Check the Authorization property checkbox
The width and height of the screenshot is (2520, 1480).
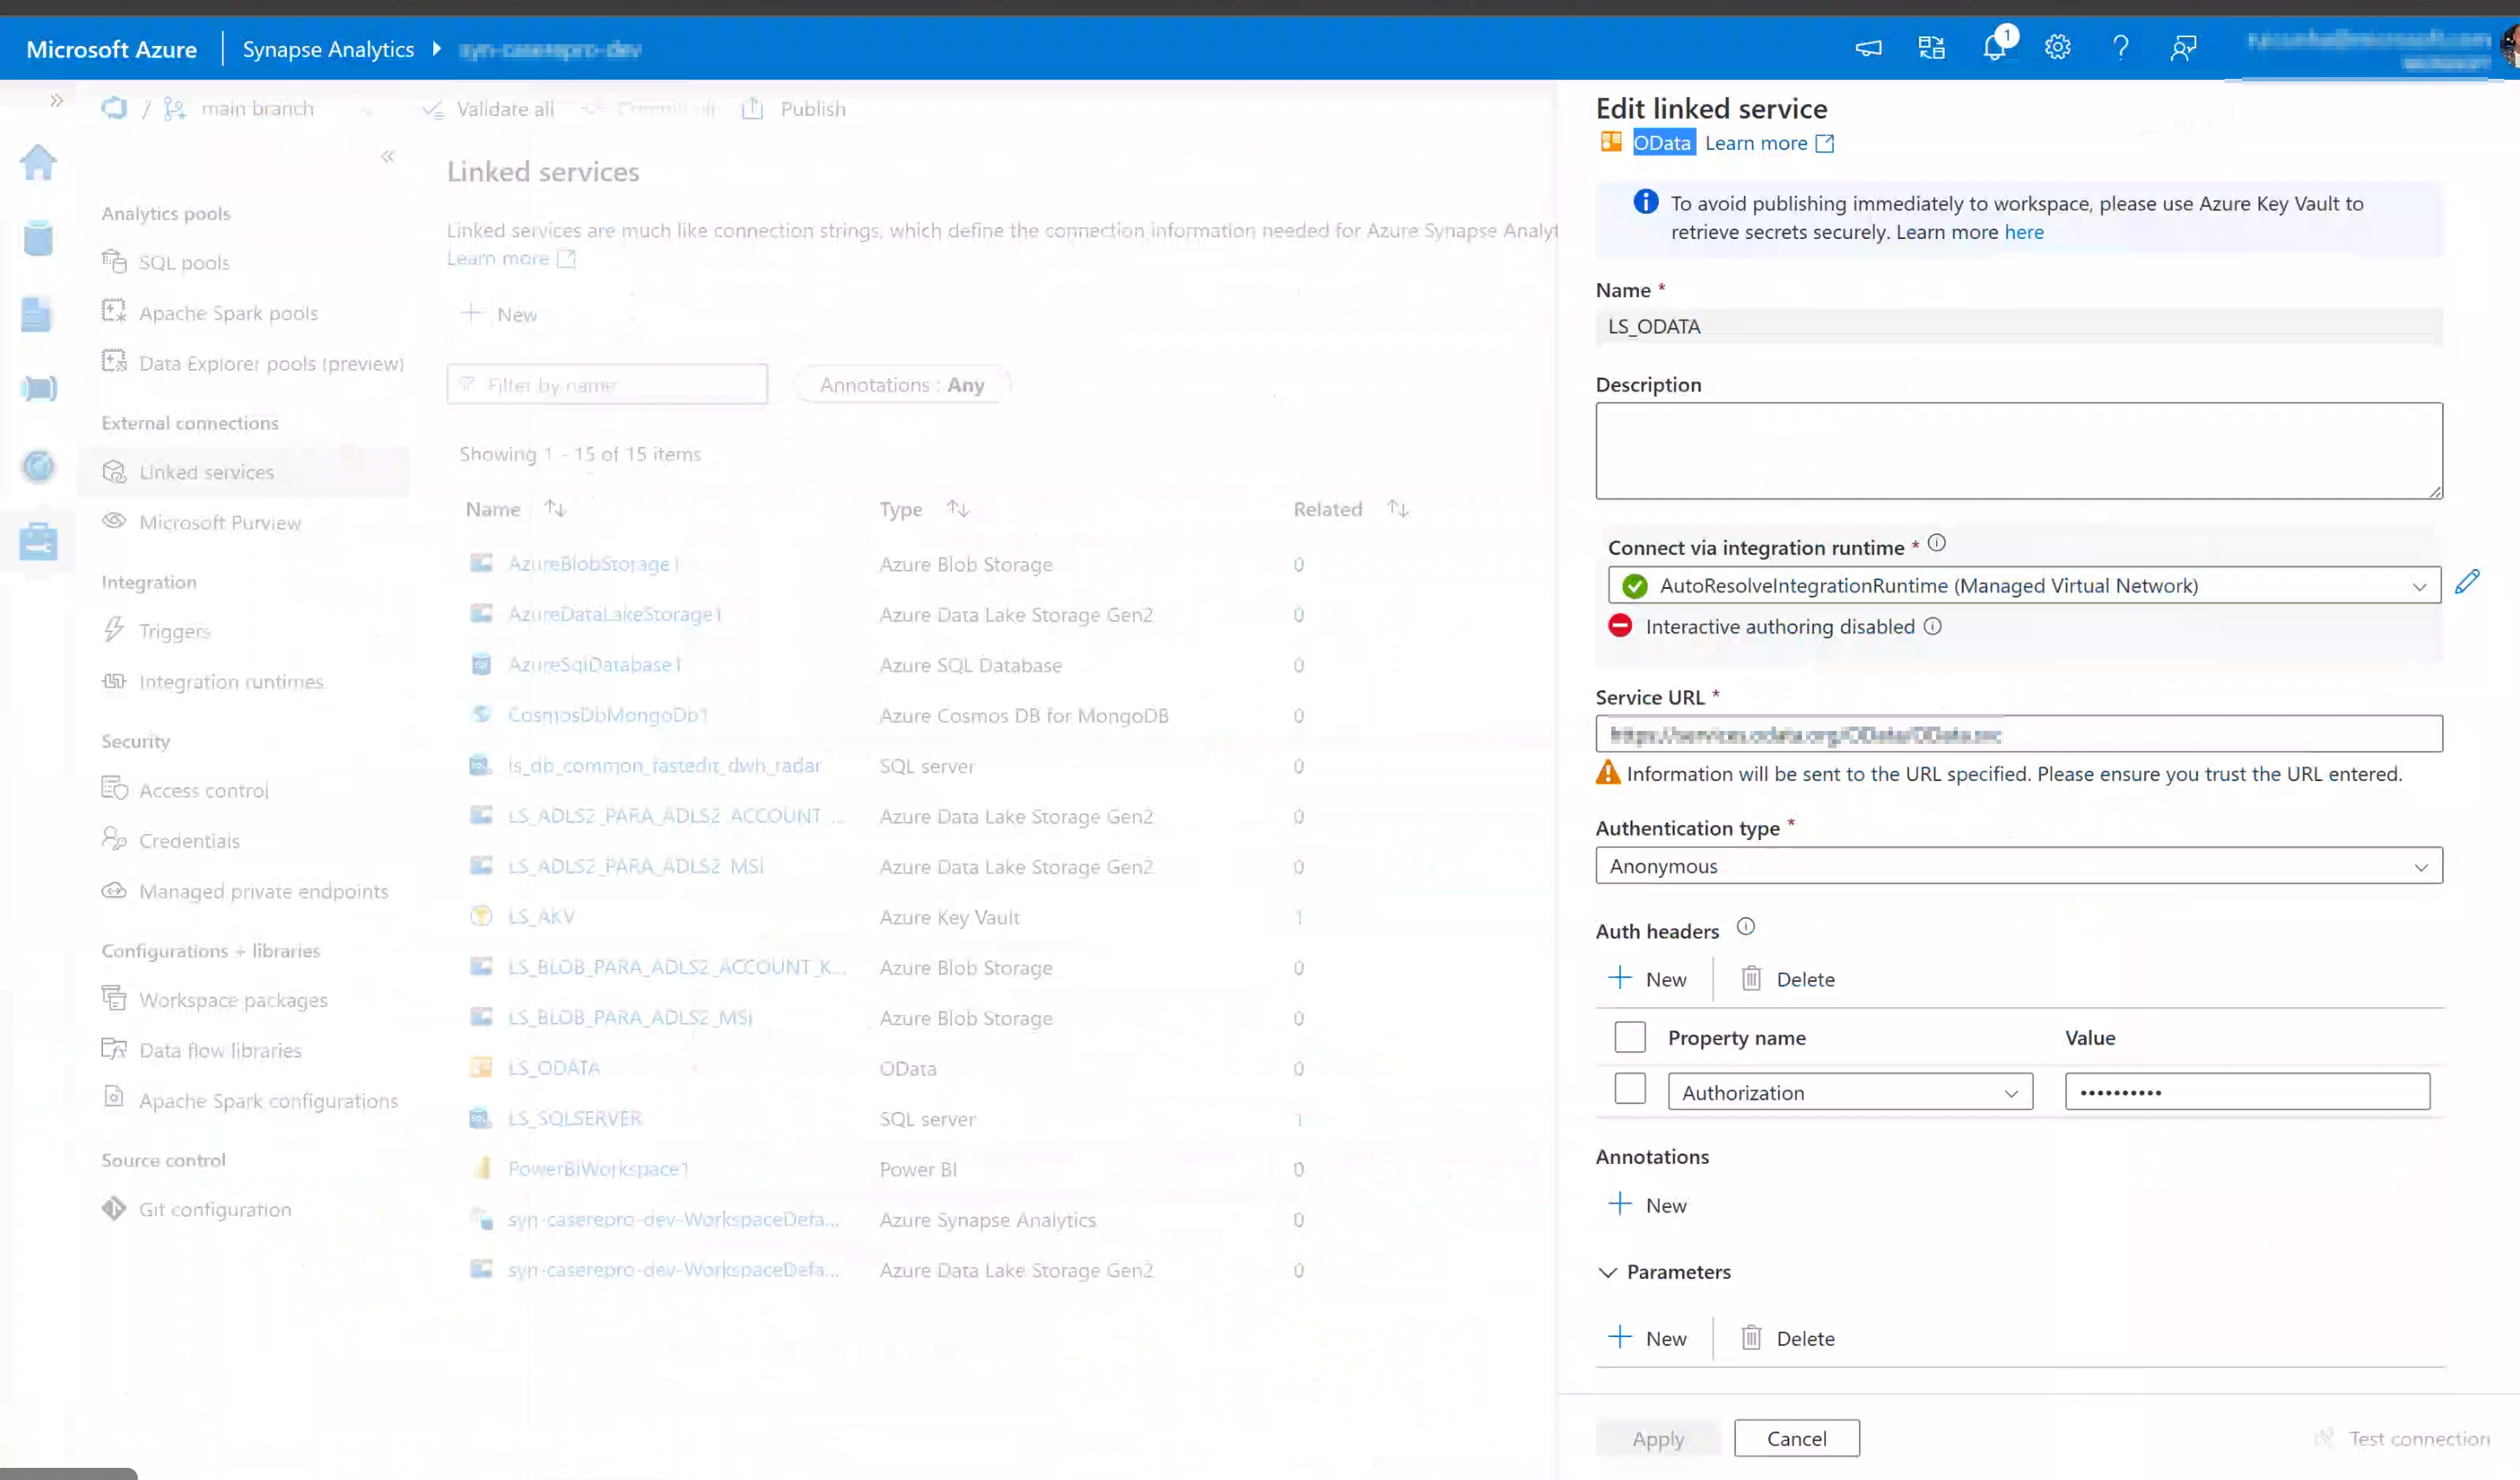pyautogui.click(x=1629, y=1089)
